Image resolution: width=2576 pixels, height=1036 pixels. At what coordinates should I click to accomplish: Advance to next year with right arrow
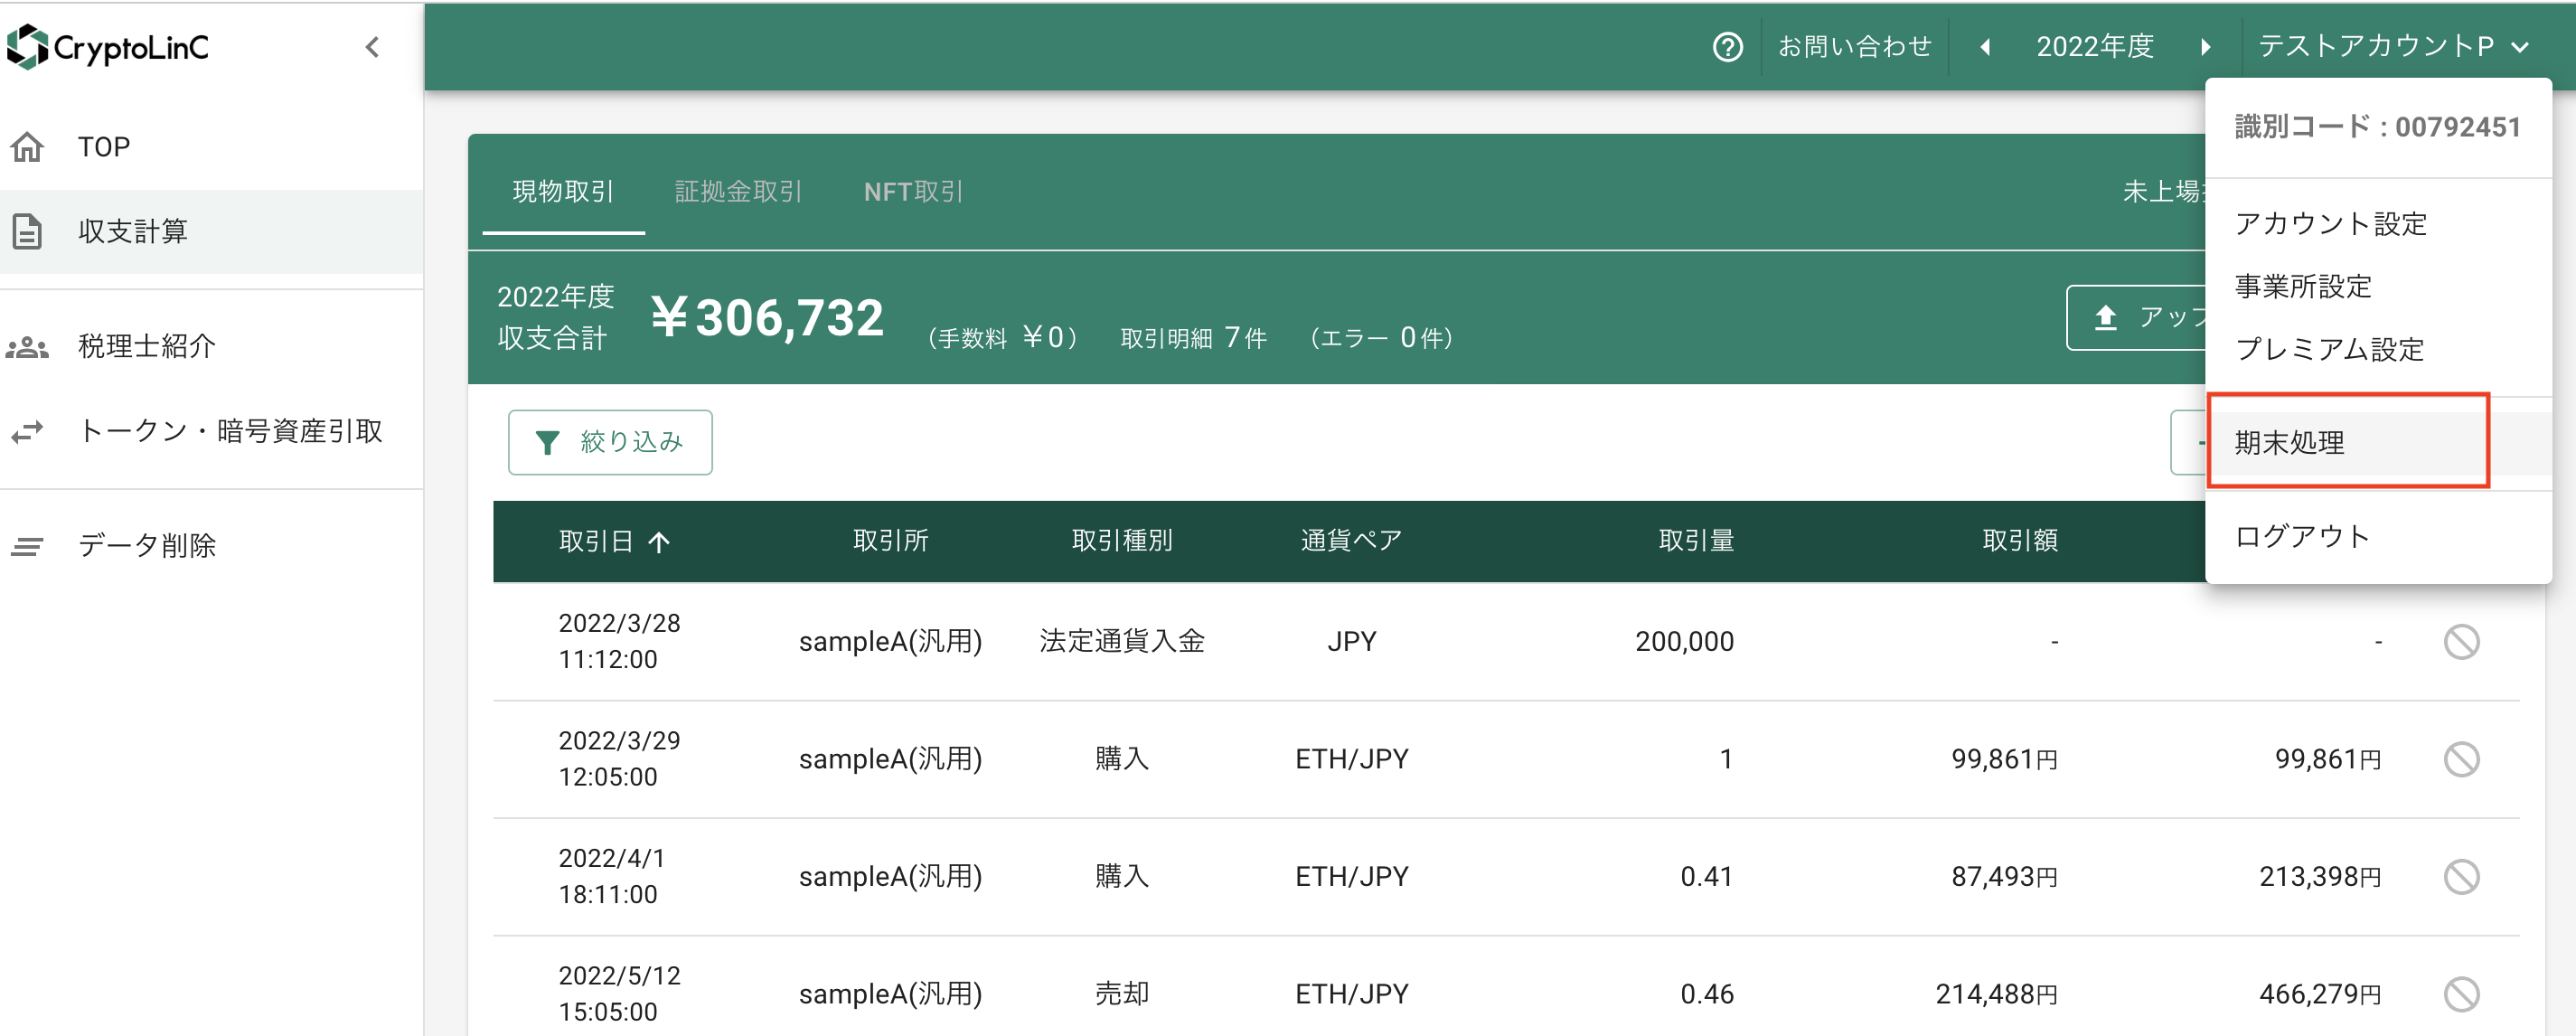point(2207,46)
